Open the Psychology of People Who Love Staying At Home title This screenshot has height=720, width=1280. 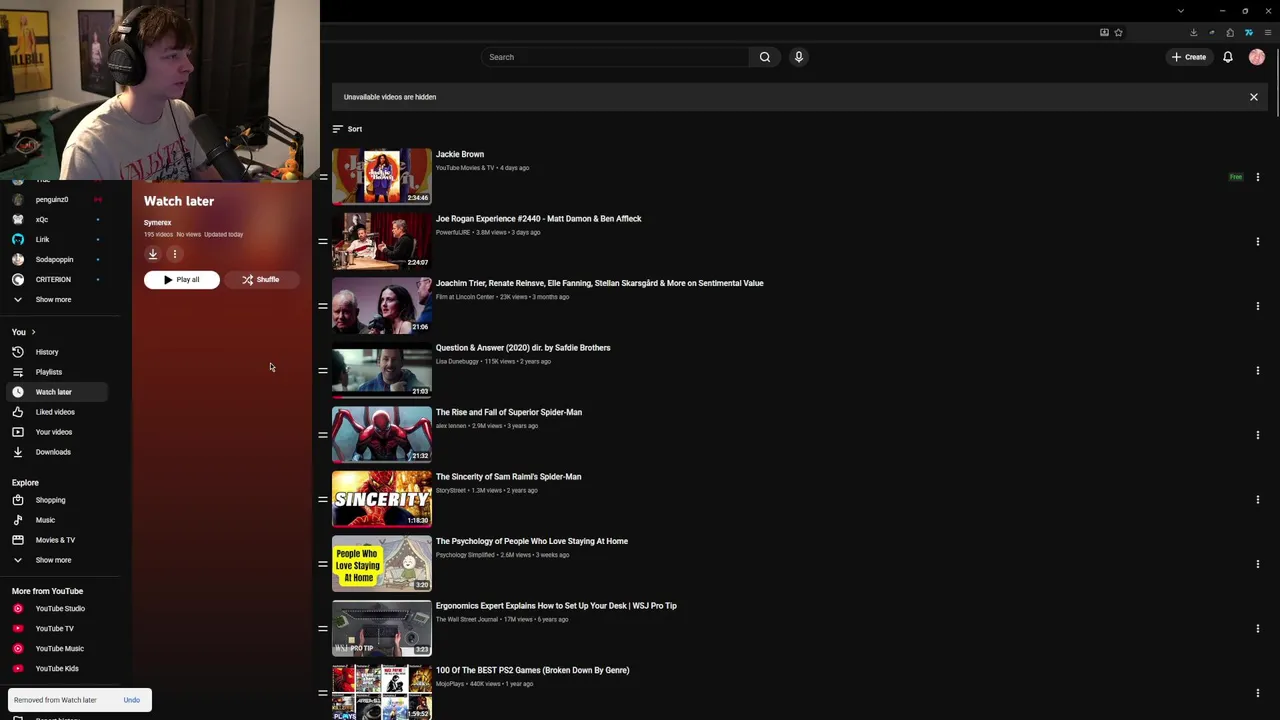531,541
